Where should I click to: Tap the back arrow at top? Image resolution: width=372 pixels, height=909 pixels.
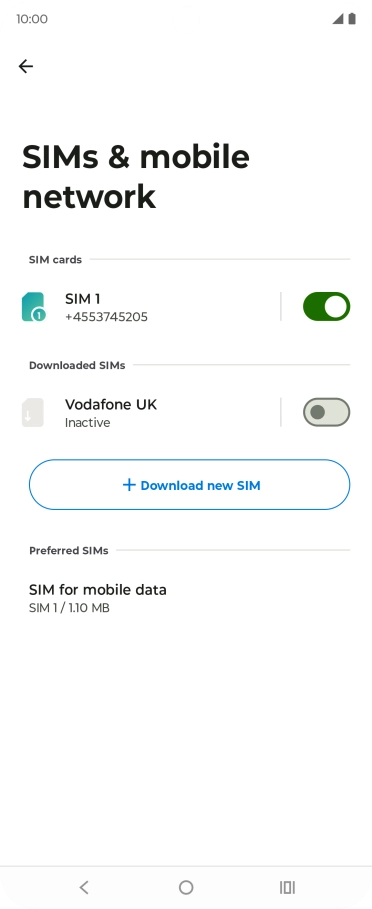(25, 66)
